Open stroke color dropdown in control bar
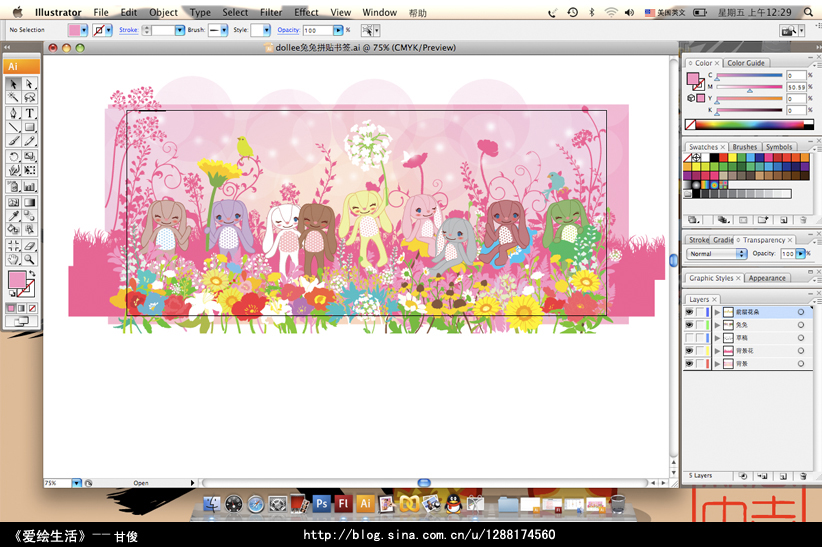This screenshot has height=547, width=822. pyautogui.click(x=109, y=30)
